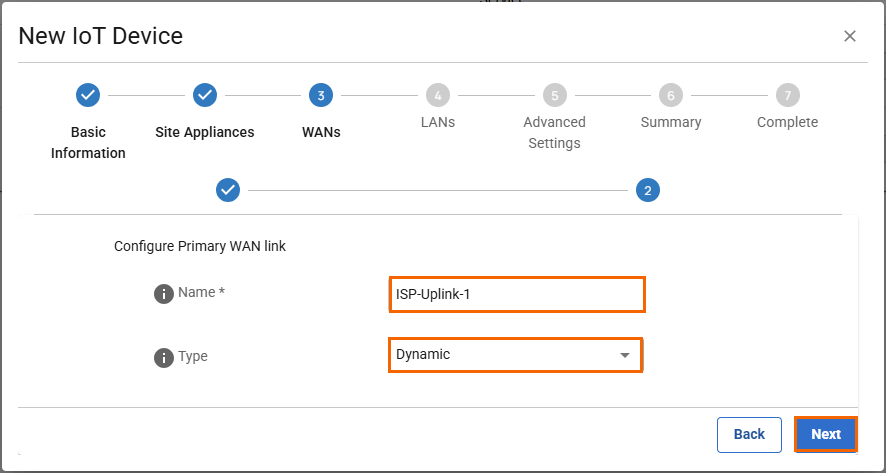Click the Name field info icon
886x473 pixels.
[164, 294]
